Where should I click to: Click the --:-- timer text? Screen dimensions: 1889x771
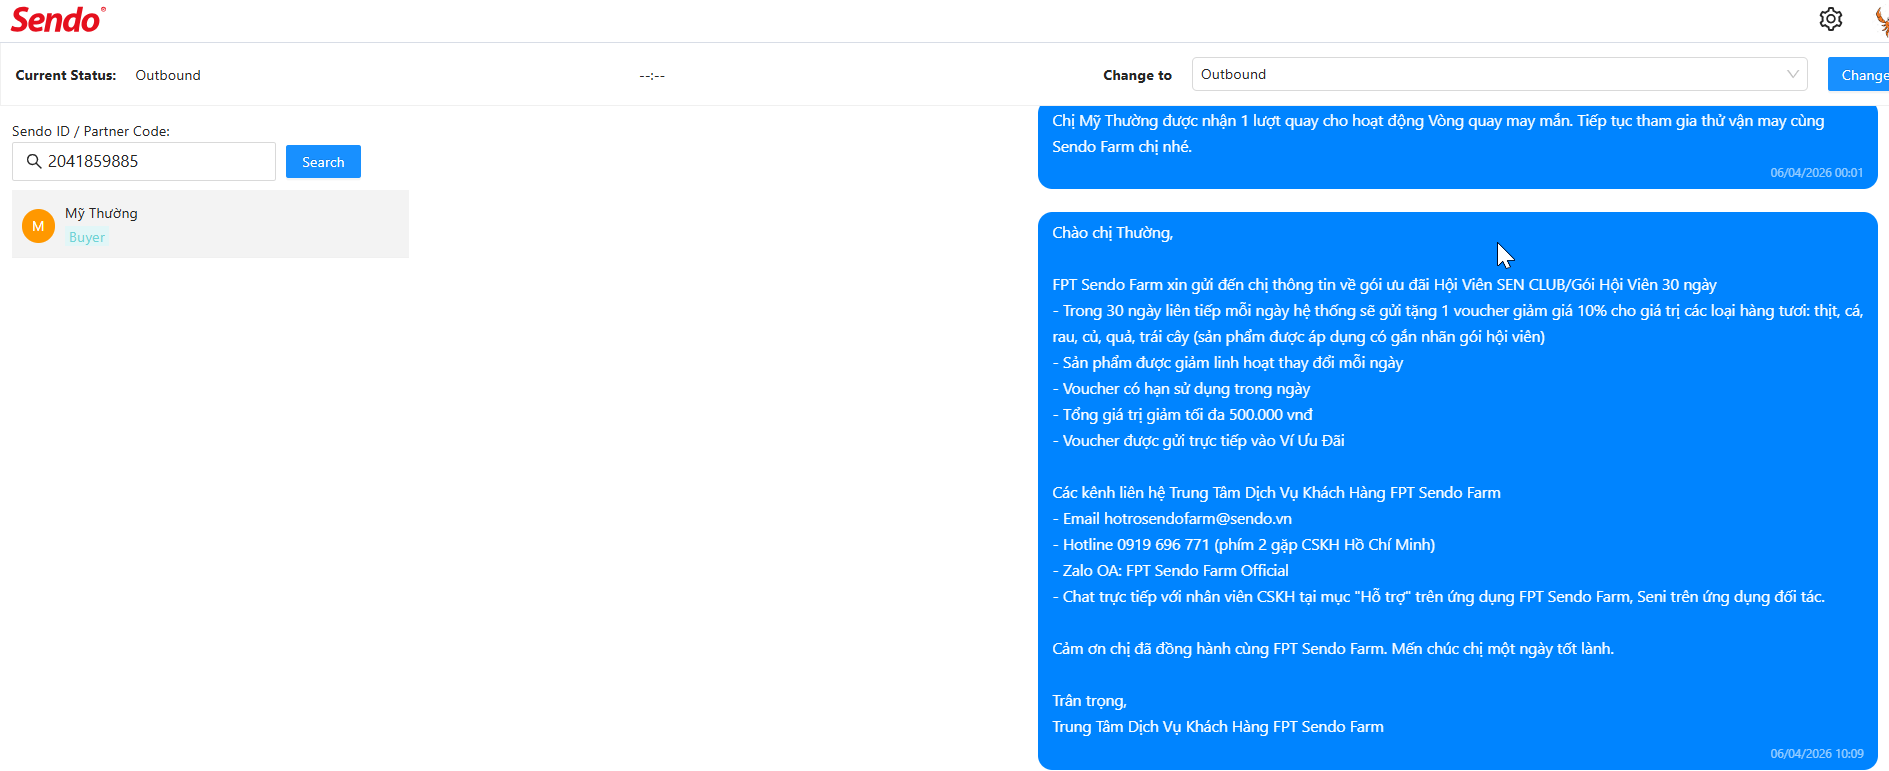pos(652,75)
